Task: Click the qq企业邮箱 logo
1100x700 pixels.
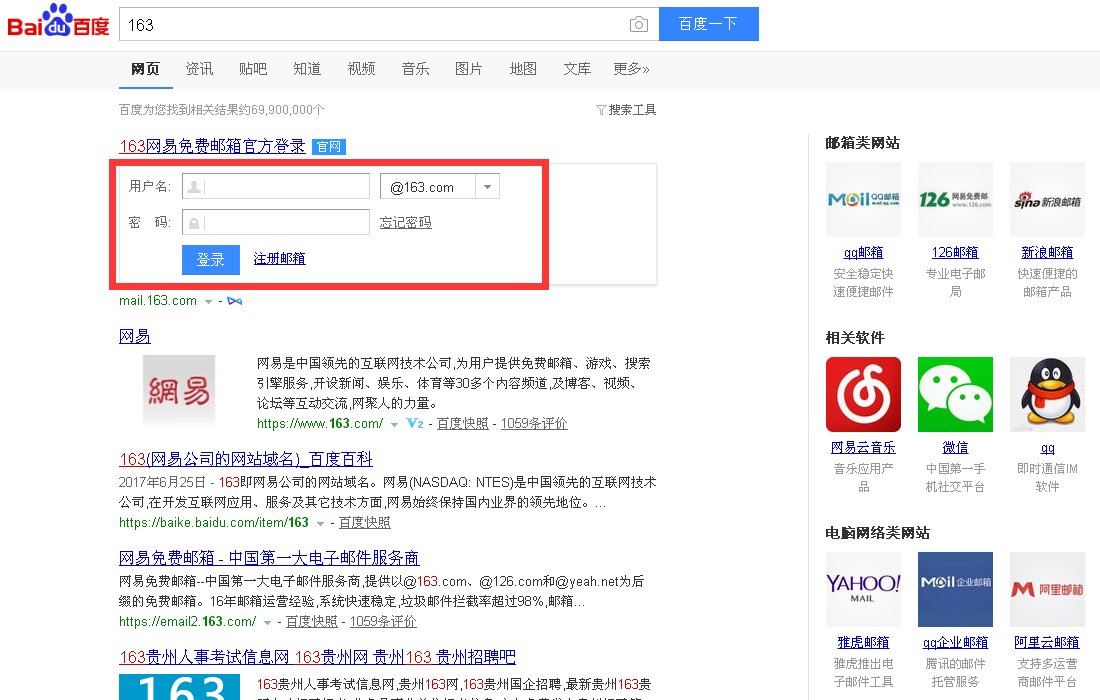Action: click(955, 589)
